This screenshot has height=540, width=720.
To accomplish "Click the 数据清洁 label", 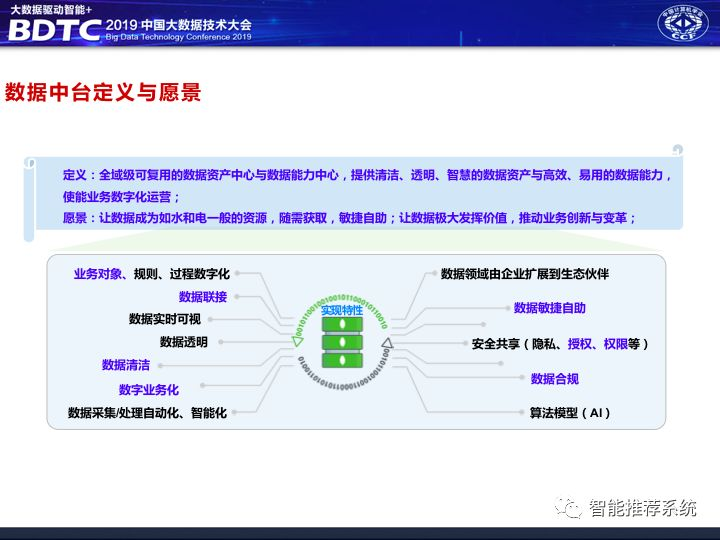I will pyautogui.click(x=126, y=365).
